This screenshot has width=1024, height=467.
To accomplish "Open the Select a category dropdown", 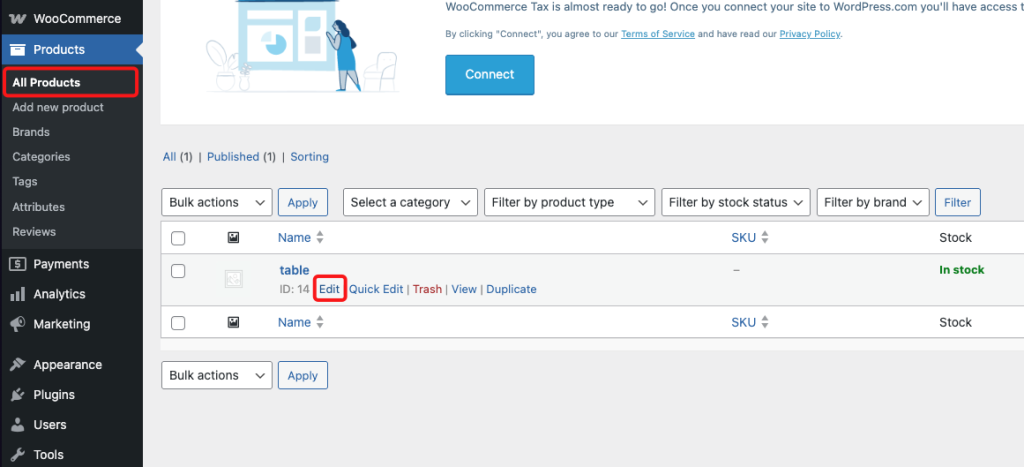I will click(x=410, y=202).
